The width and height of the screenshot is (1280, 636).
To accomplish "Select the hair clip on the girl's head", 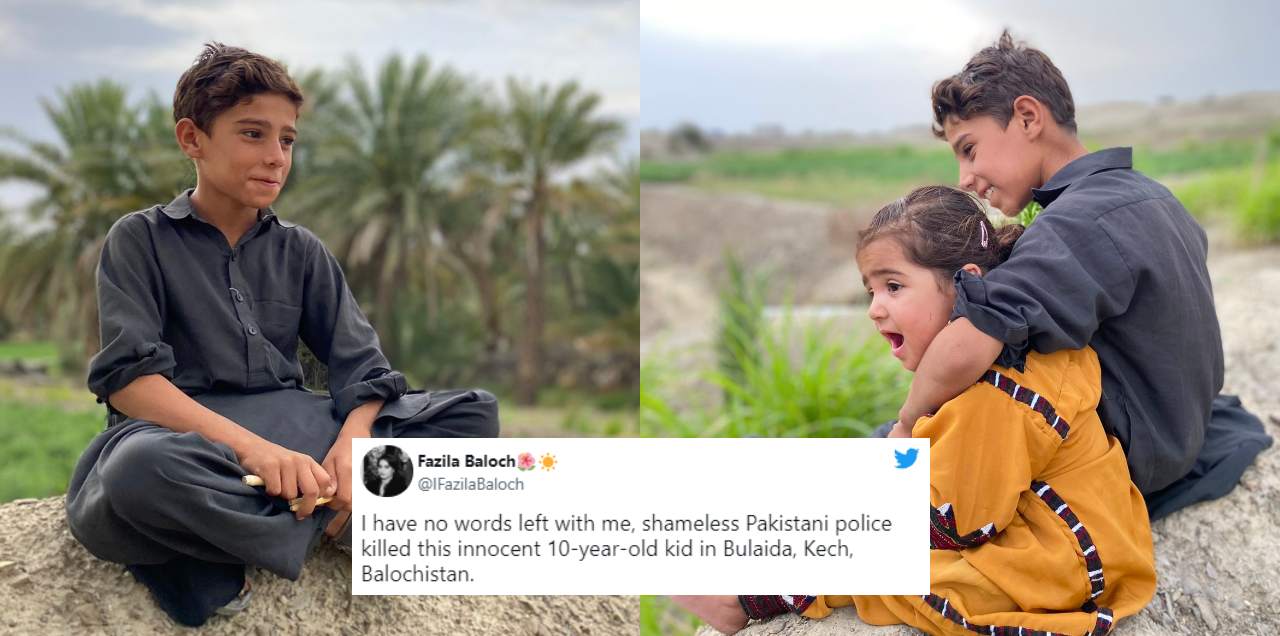I will coord(984,234).
